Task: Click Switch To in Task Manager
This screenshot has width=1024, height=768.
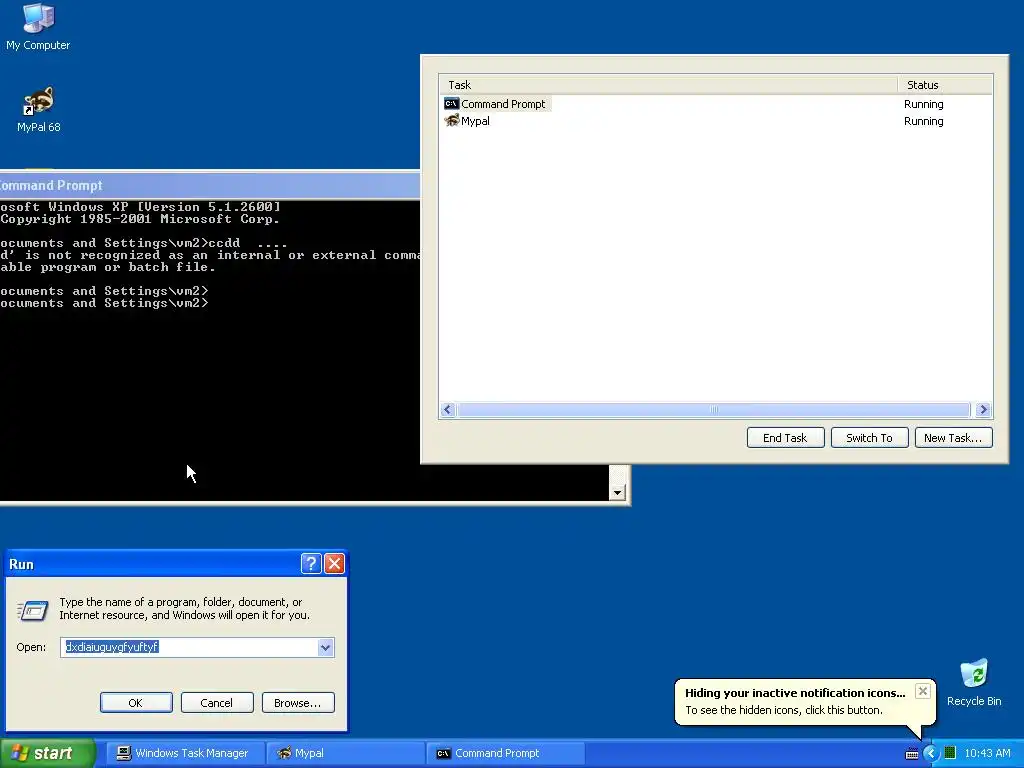Action: point(869,438)
